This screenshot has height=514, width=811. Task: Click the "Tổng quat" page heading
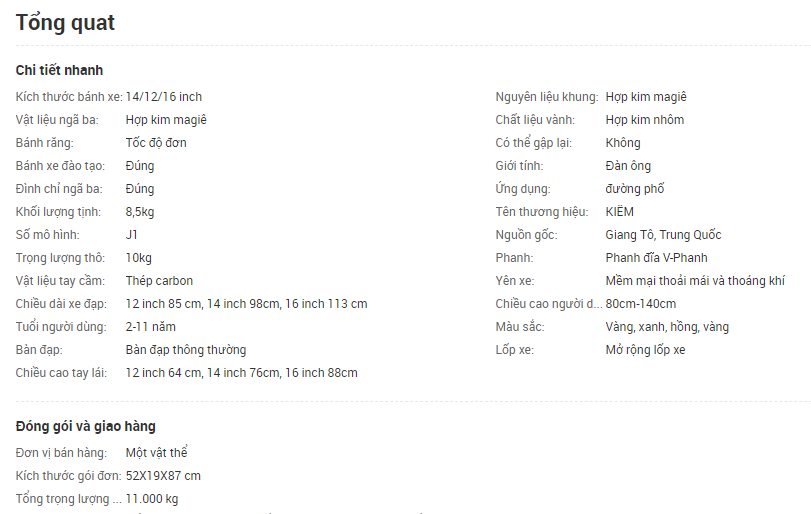(x=65, y=22)
